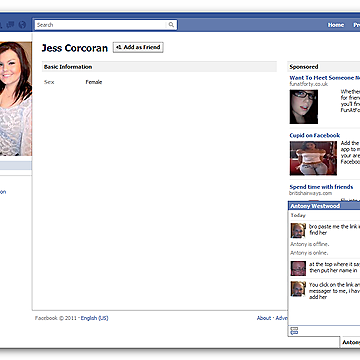Click the 'Jess Corcoran' name heading
360x360 pixels.
tap(75, 48)
